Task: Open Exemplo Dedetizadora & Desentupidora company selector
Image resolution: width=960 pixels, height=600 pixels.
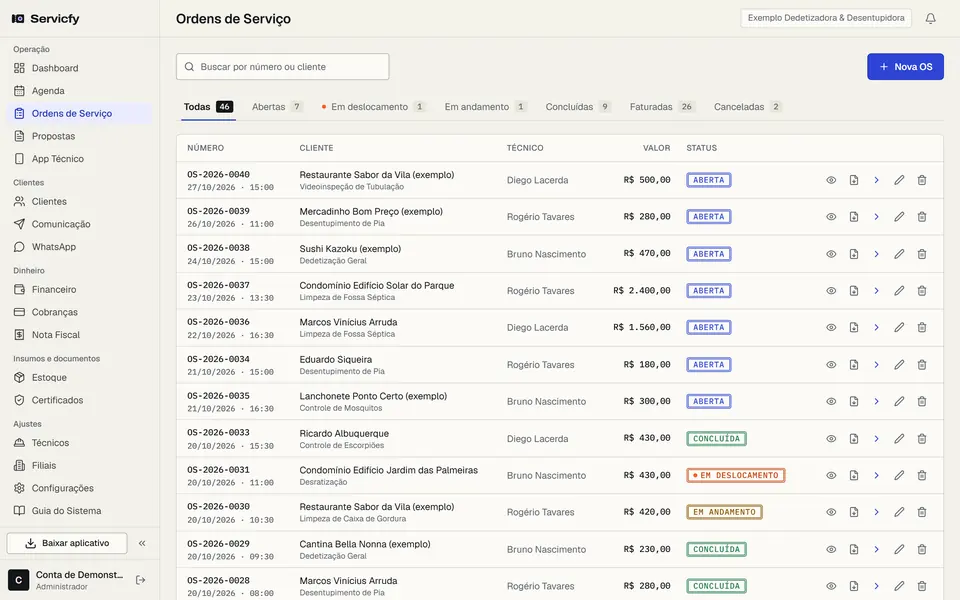Action: pyautogui.click(x=826, y=18)
